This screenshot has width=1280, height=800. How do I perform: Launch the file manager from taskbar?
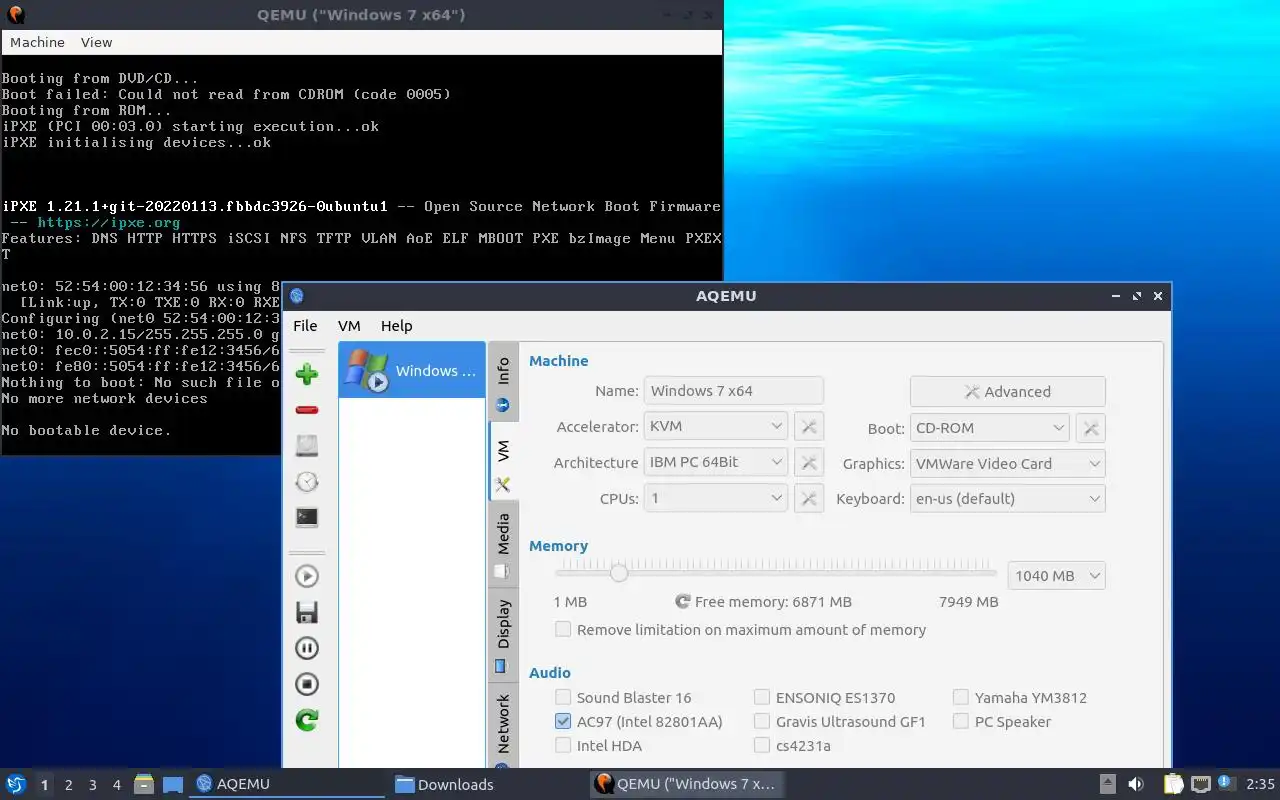click(143, 784)
